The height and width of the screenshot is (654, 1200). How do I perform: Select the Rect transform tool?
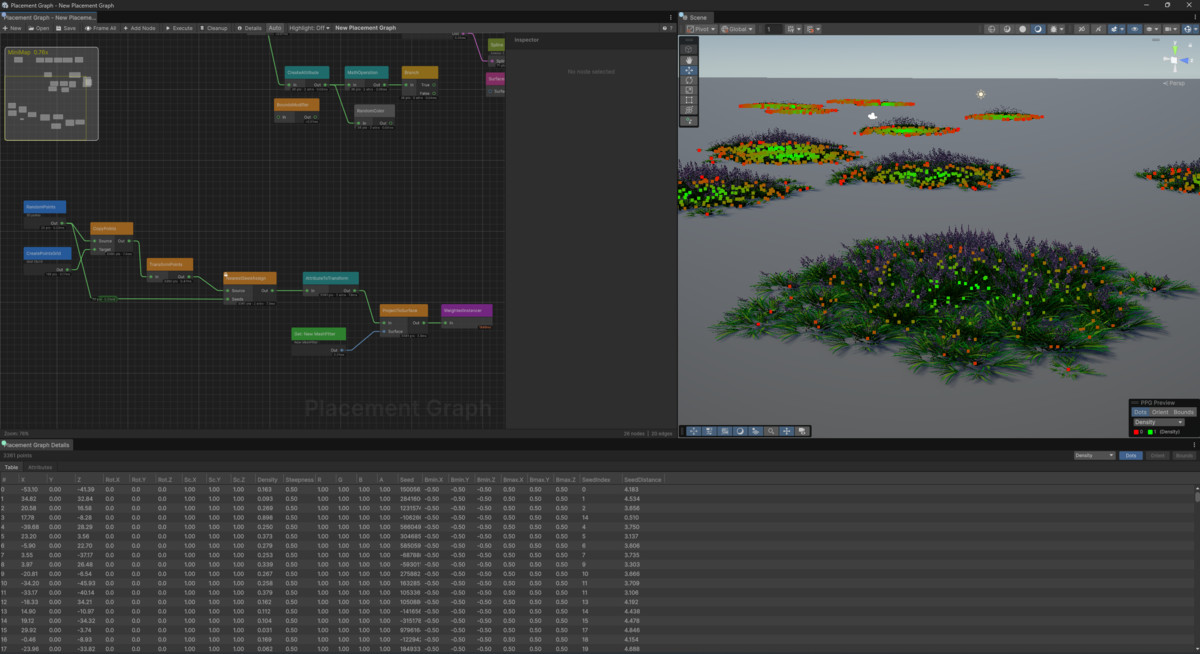(x=690, y=100)
